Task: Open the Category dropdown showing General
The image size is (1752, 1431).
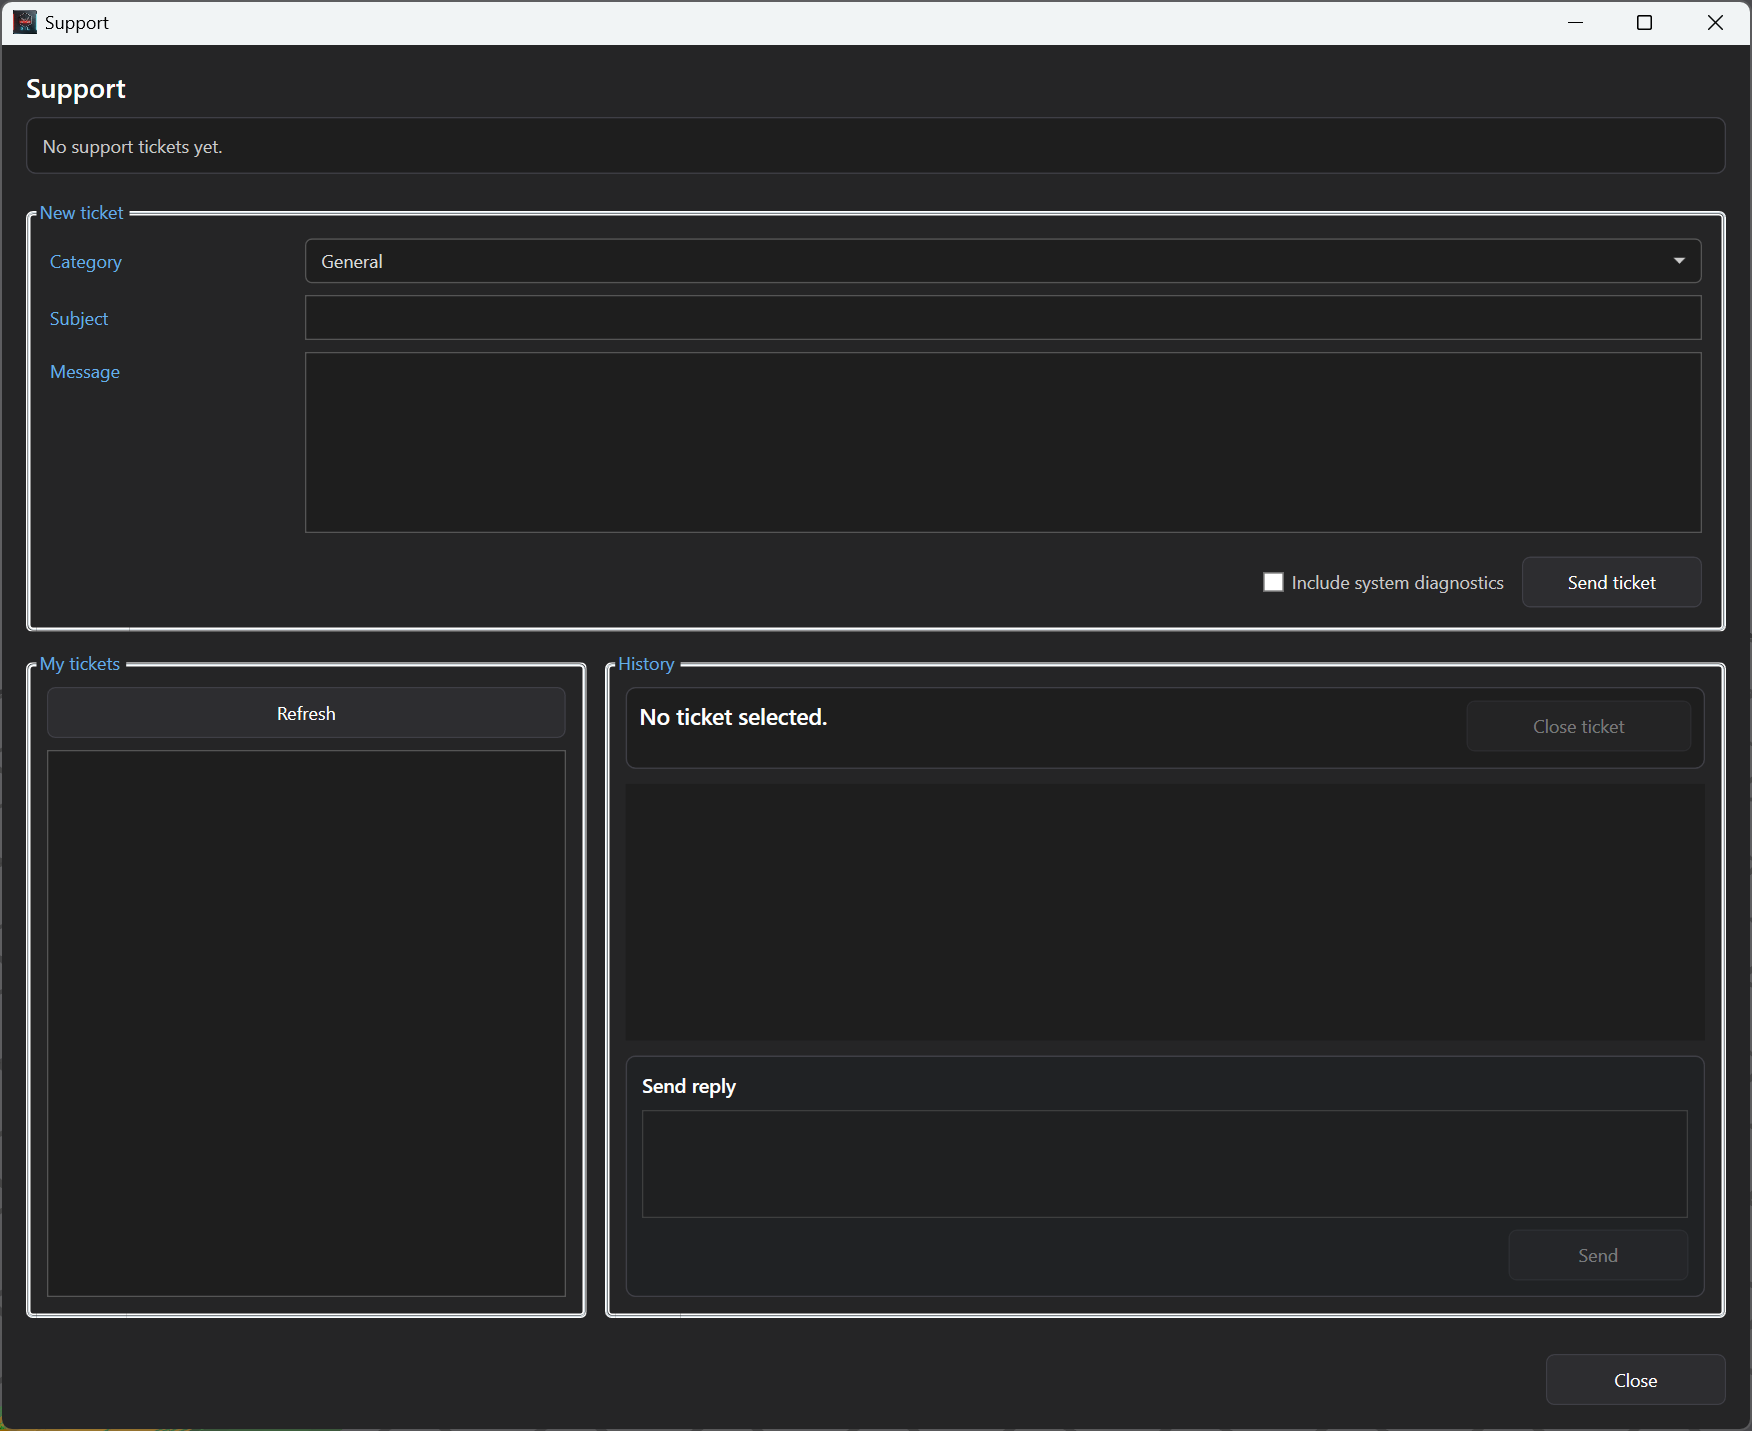Action: coord(1002,261)
